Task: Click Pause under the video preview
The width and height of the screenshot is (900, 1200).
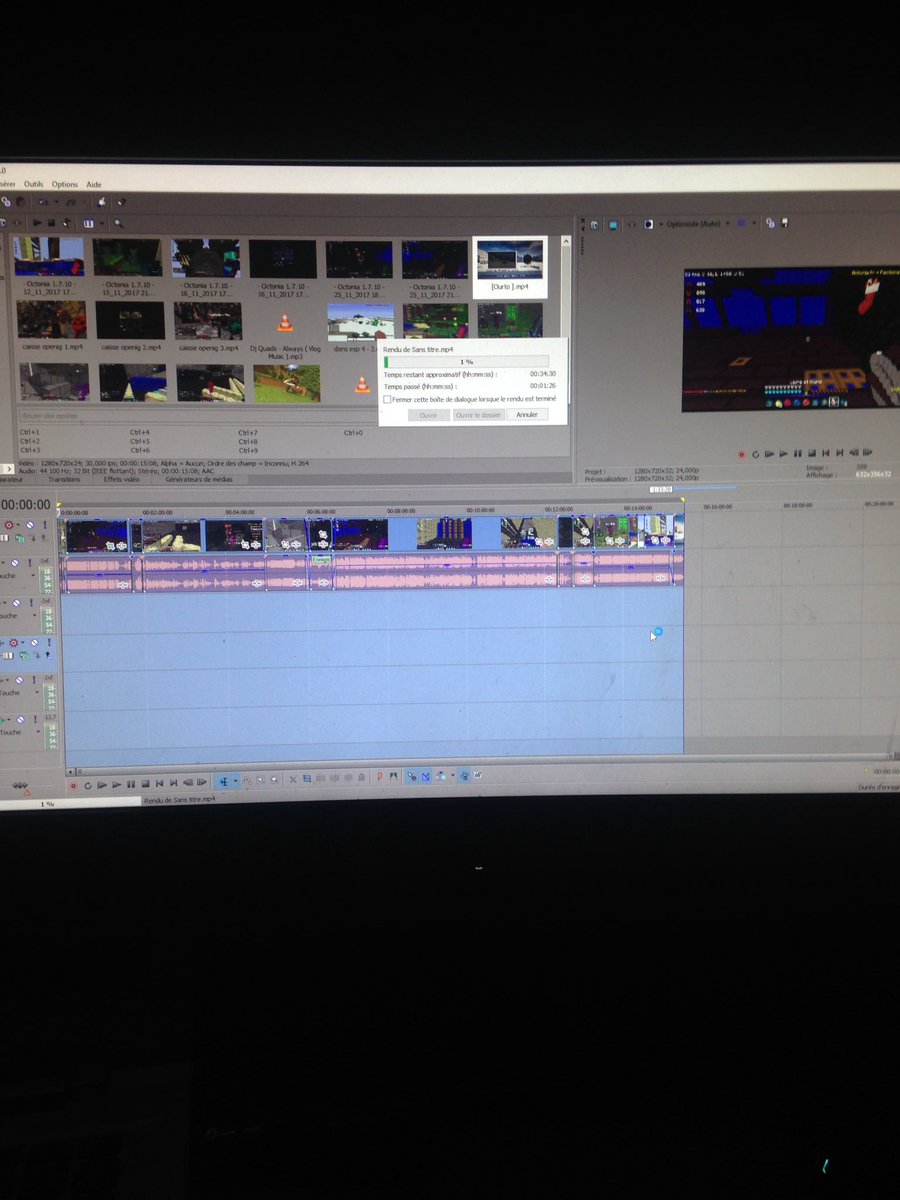Action: pos(798,454)
